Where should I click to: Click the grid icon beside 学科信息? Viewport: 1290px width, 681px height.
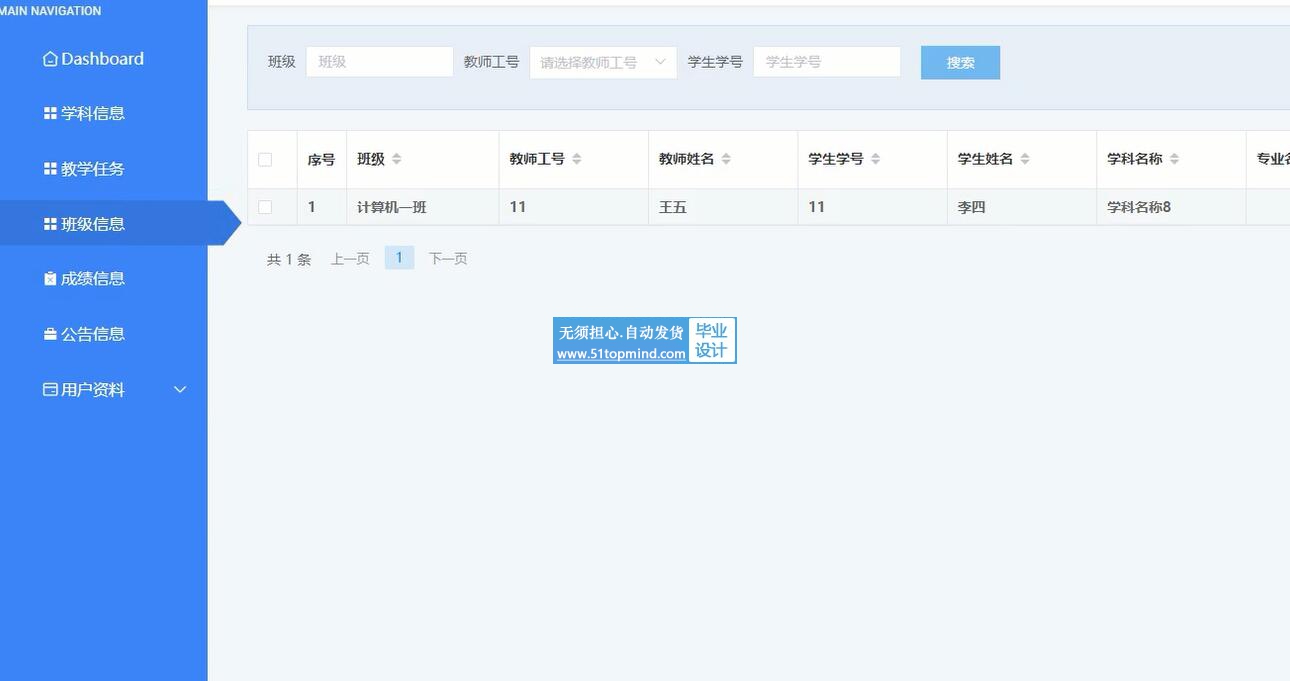(50, 114)
